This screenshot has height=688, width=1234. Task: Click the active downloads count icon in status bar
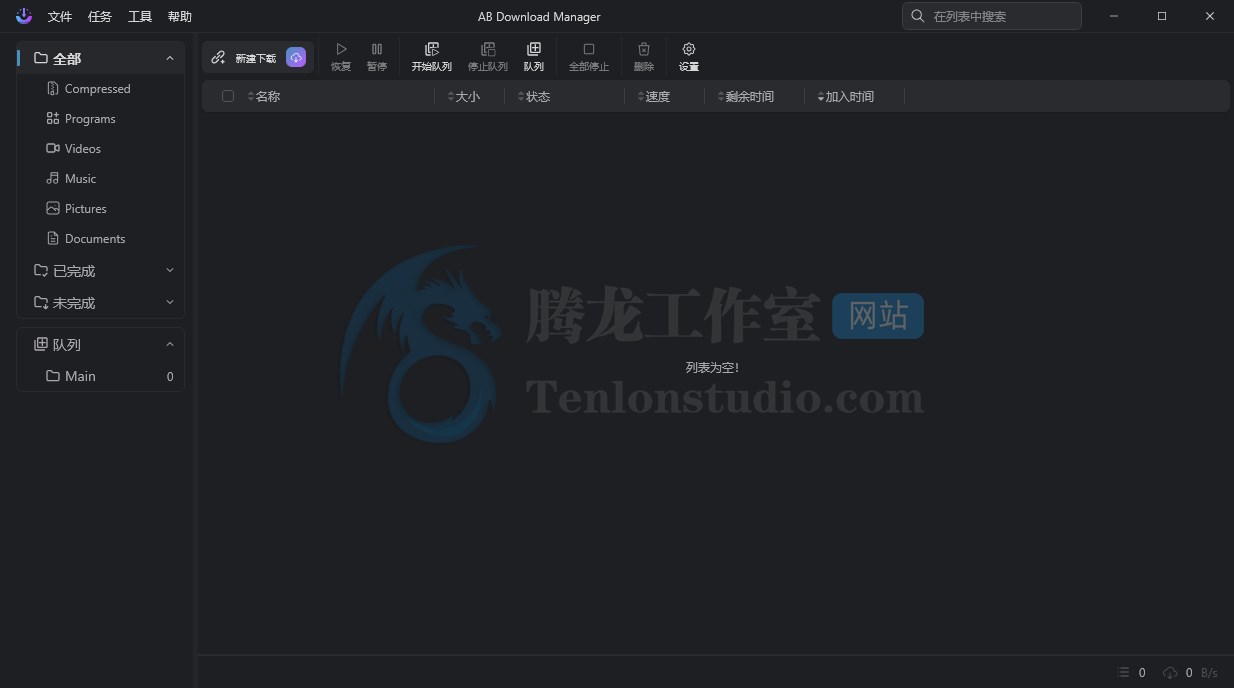(1123, 673)
